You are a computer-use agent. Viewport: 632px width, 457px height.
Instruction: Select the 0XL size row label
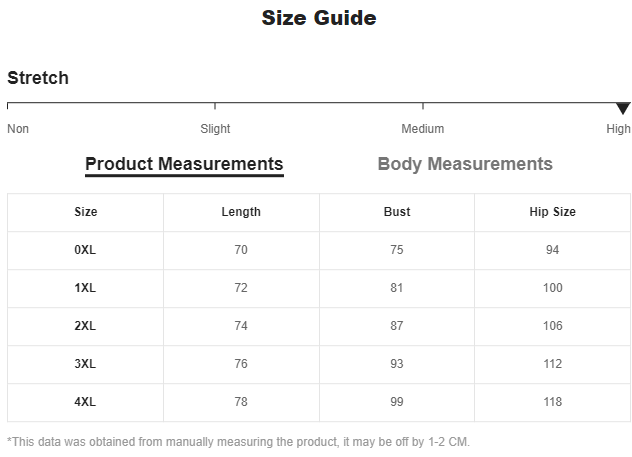pos(86,250)
